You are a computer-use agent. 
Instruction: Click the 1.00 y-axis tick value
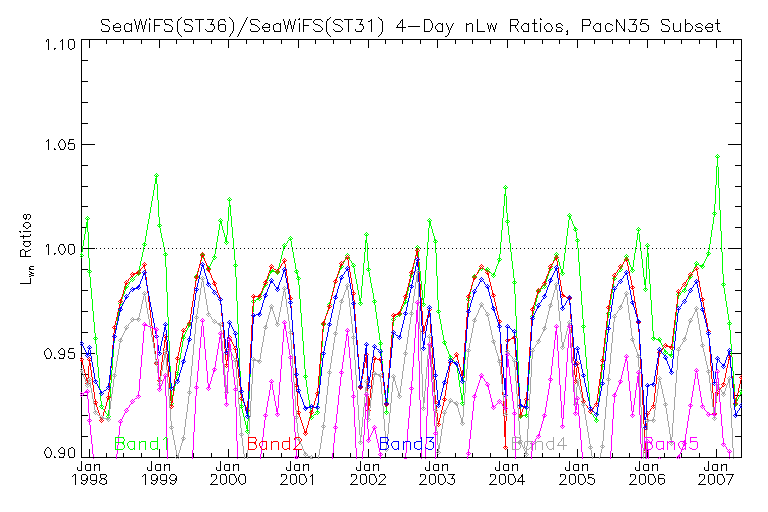60,249
